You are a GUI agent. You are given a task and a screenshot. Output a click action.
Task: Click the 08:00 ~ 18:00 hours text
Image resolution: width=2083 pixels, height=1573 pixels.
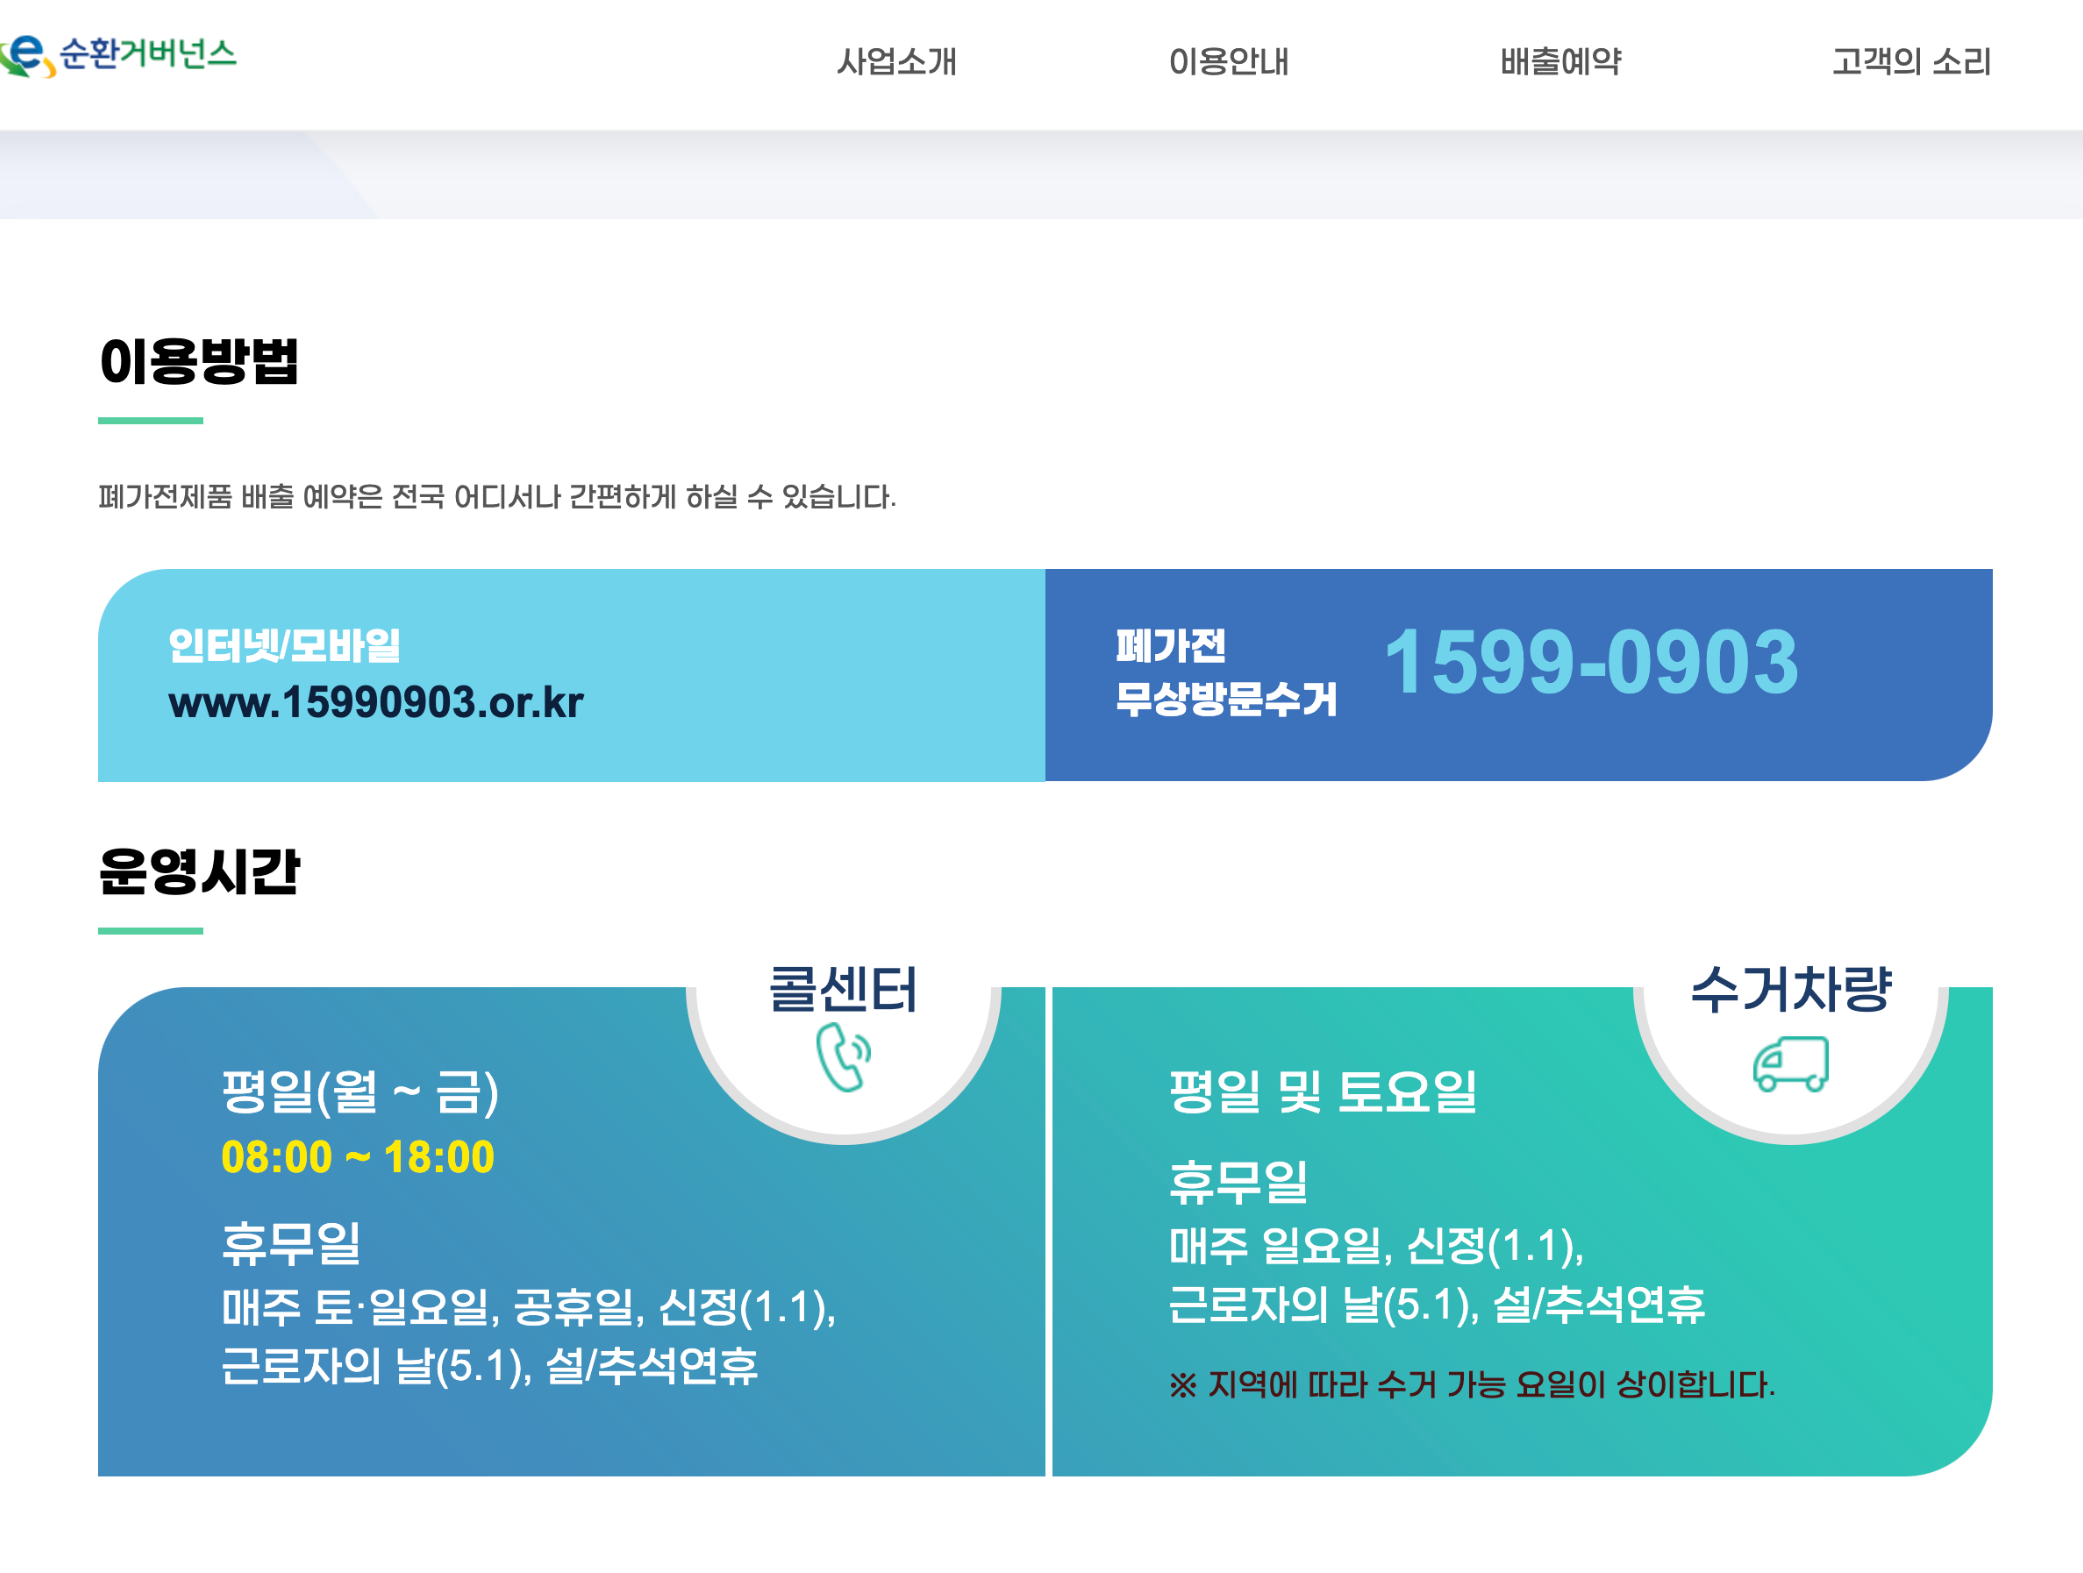[x=357, y=1157]
